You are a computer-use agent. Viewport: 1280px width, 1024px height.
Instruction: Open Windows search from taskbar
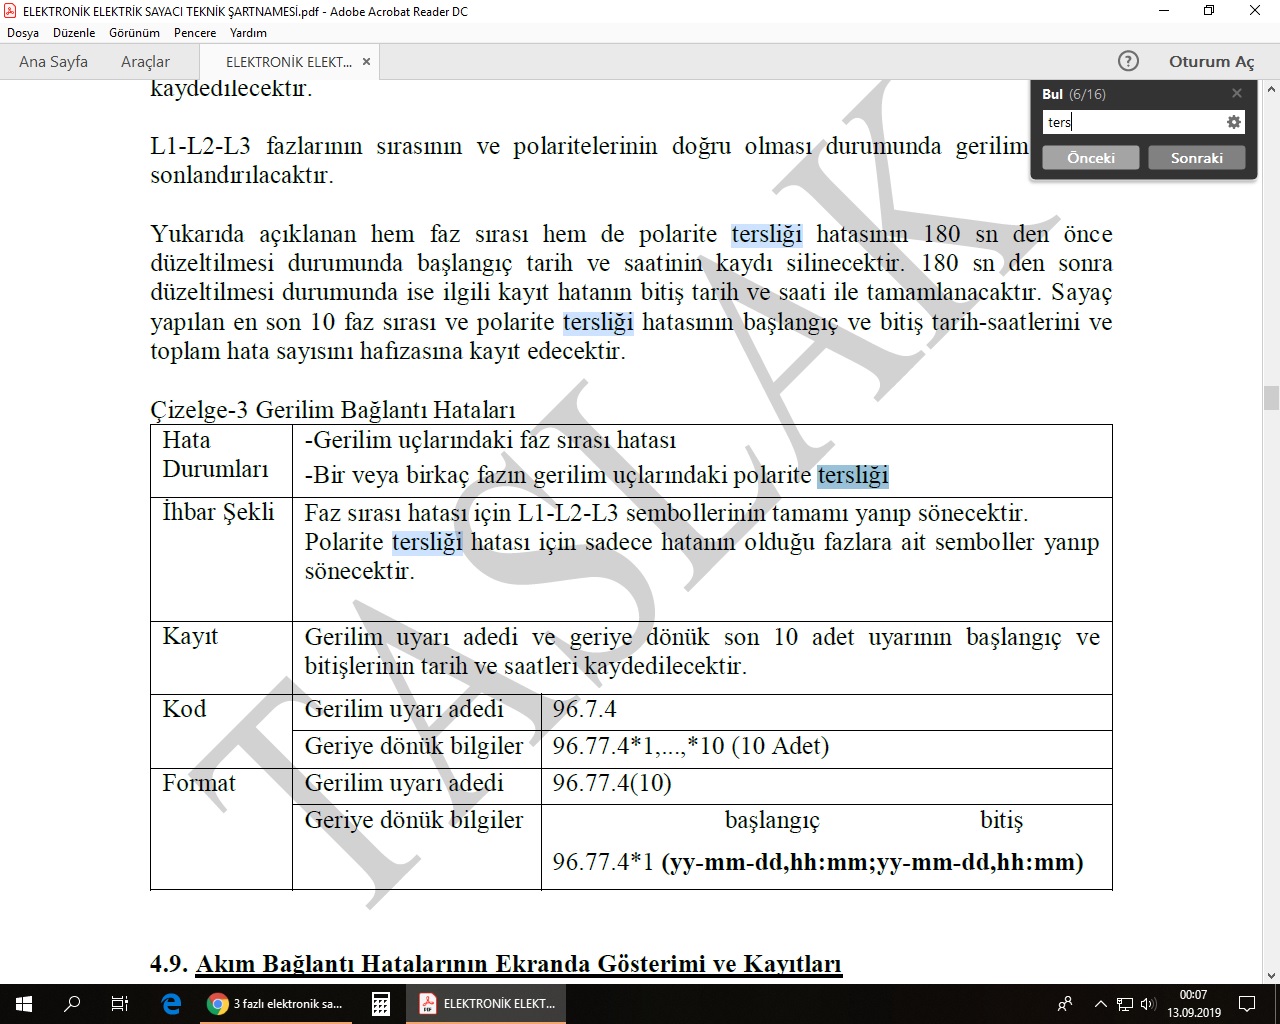click(x=72, y=1004)
